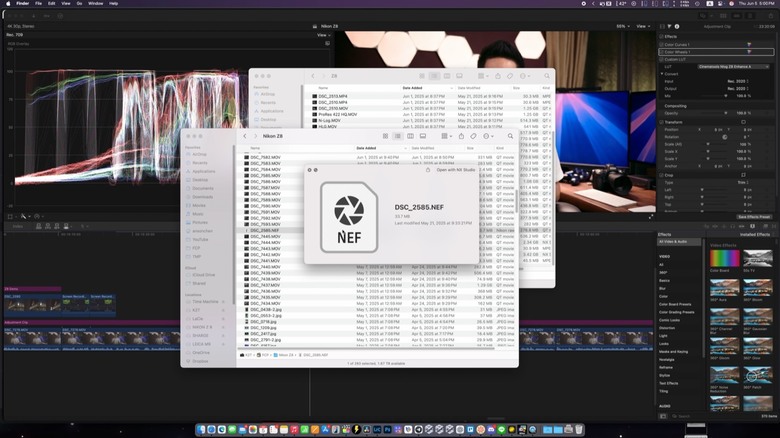Open Dropbox in the Finder sidebar
Viewport: 780px width, 438px height.
200,361
